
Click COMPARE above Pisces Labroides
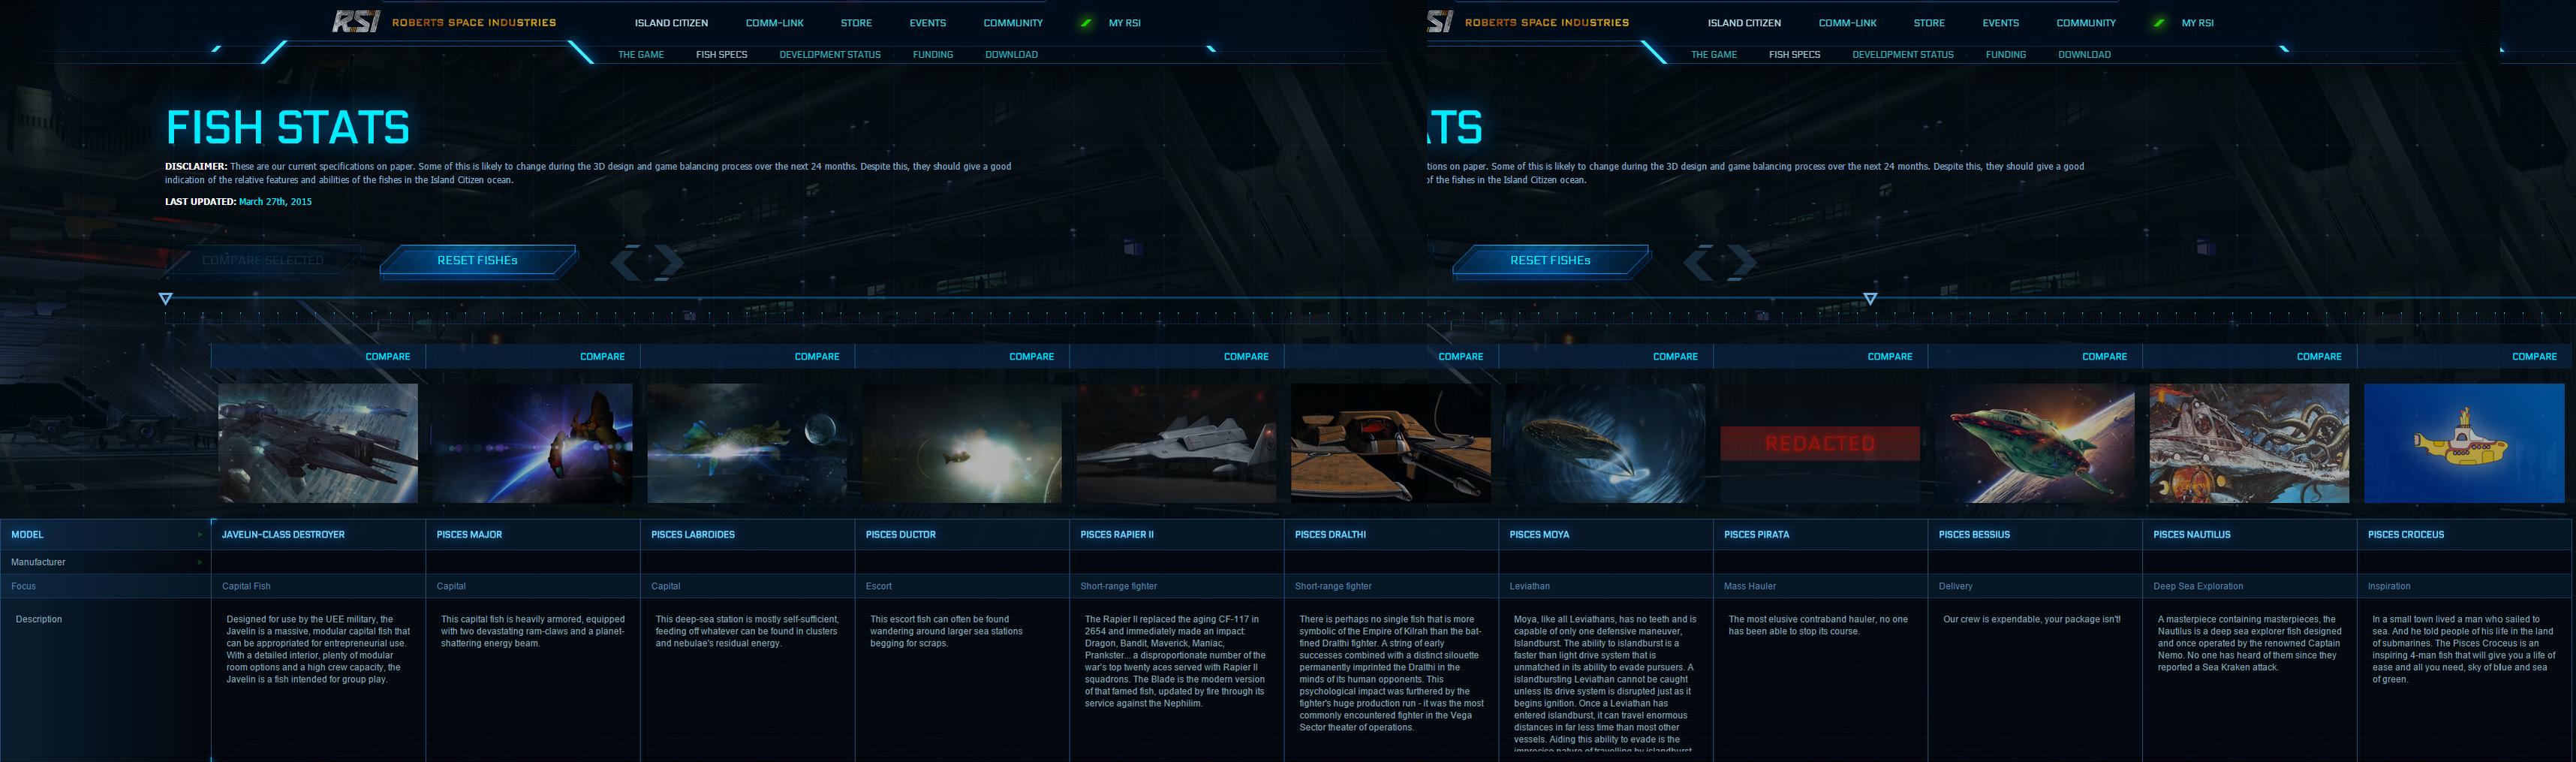click(817, 356)
